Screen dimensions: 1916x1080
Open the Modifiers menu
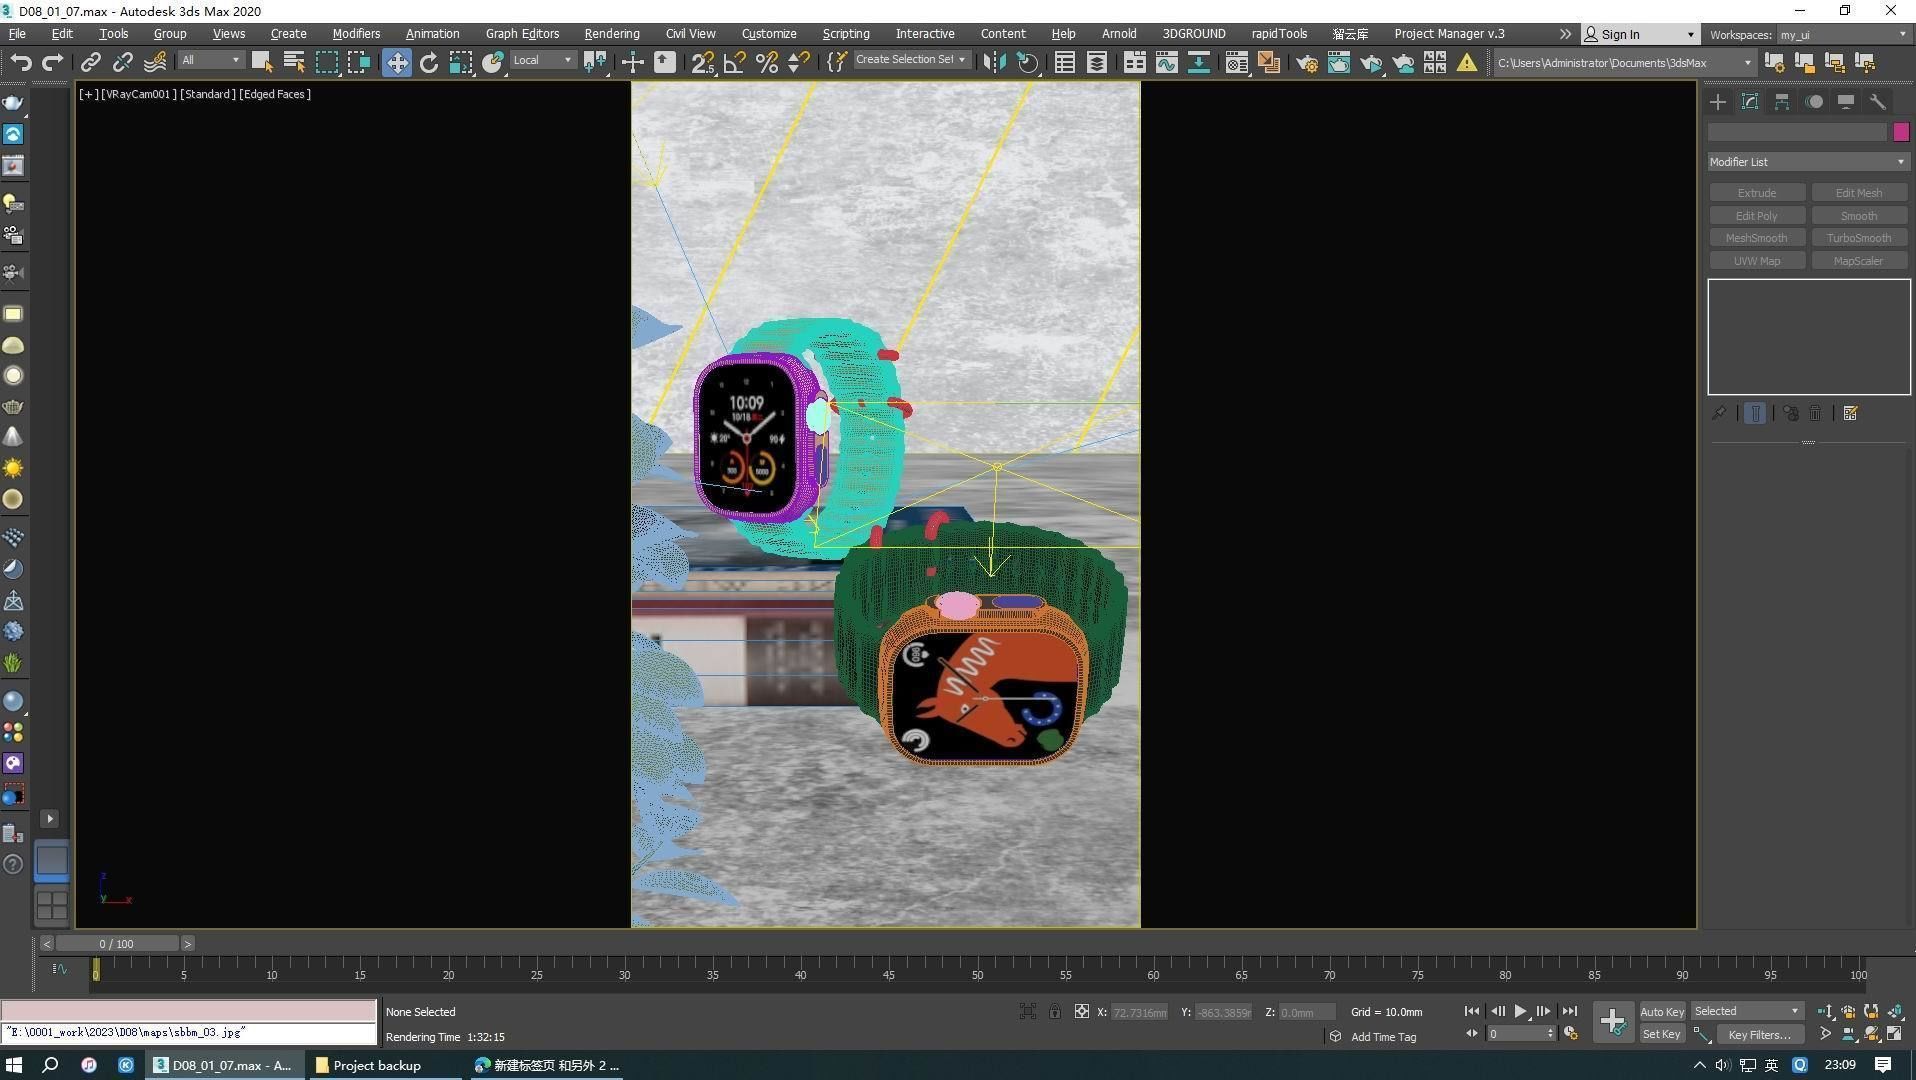coord(356,34)
